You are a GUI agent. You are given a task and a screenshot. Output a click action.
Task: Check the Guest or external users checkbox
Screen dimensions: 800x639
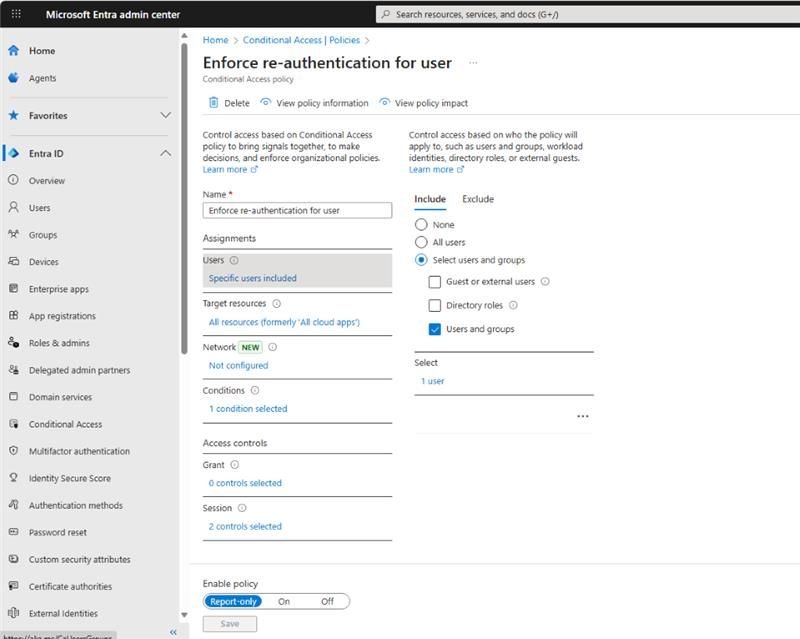[434, 280]
